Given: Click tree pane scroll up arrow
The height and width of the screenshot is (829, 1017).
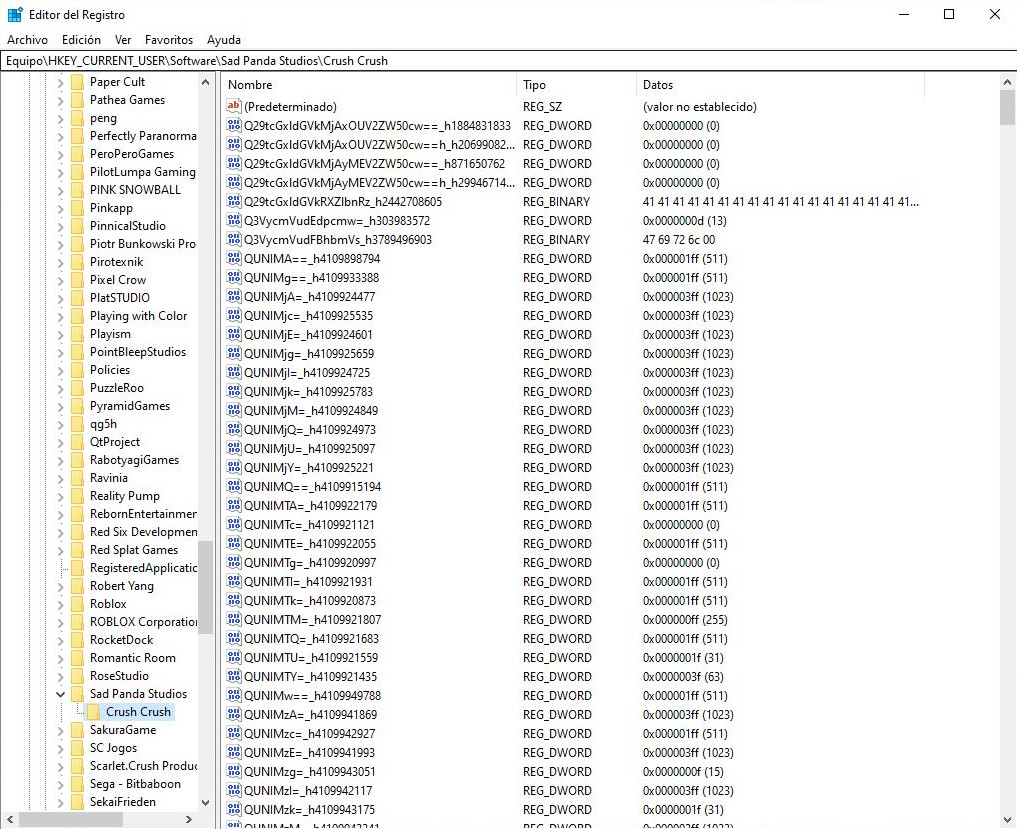Looking at the screenshot, I should point(206,82).
